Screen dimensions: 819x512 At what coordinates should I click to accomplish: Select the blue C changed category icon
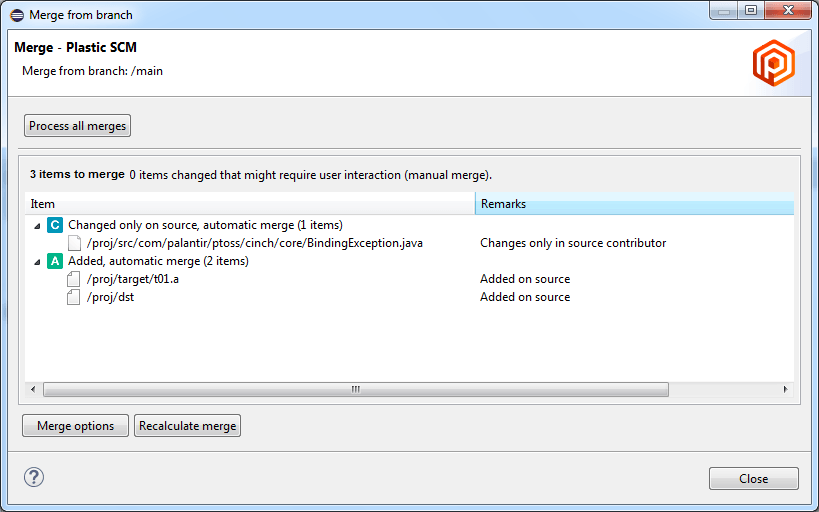[55, 225]
